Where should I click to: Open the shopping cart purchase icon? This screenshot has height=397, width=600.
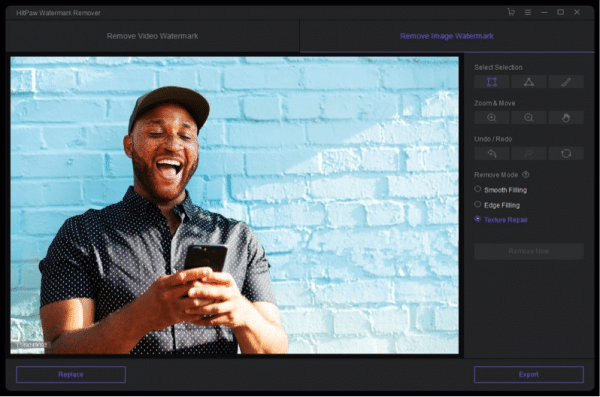511,12
